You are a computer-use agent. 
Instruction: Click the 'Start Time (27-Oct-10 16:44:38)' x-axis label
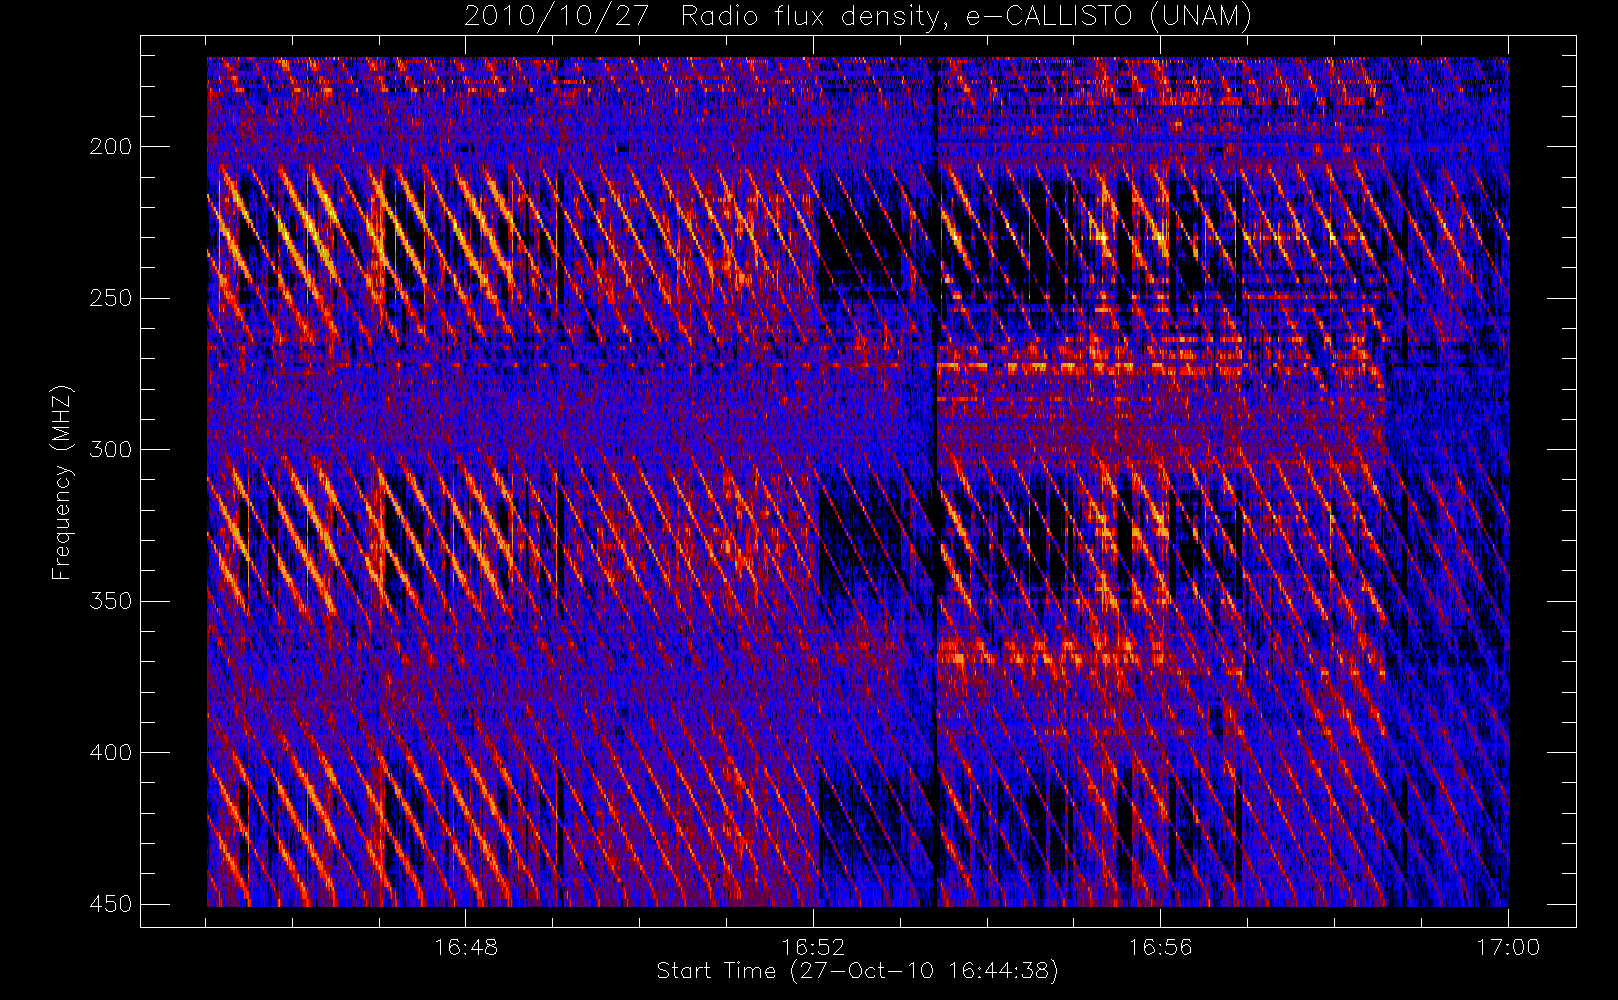point(857,971)
